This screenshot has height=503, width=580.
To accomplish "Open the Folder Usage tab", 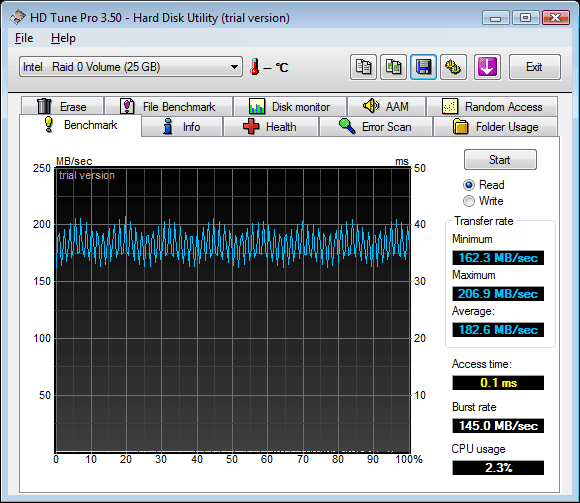I will coord(495,127).
